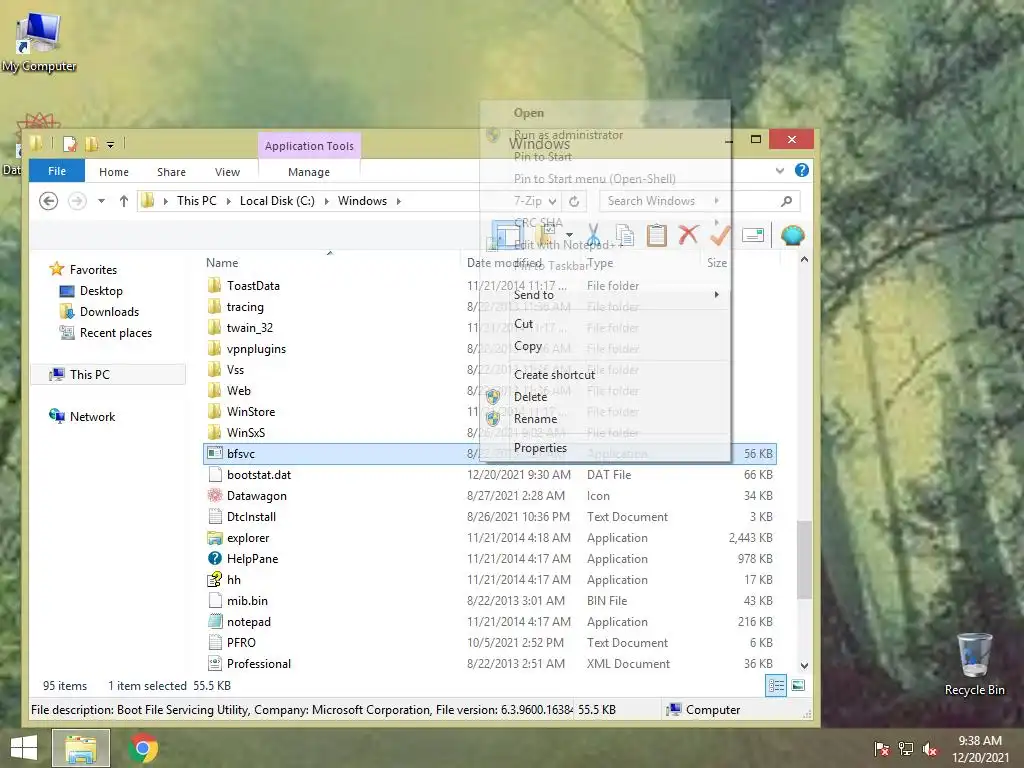
Task: Expand the chevron after This PC breadcrumb
Action: (229, 201)
